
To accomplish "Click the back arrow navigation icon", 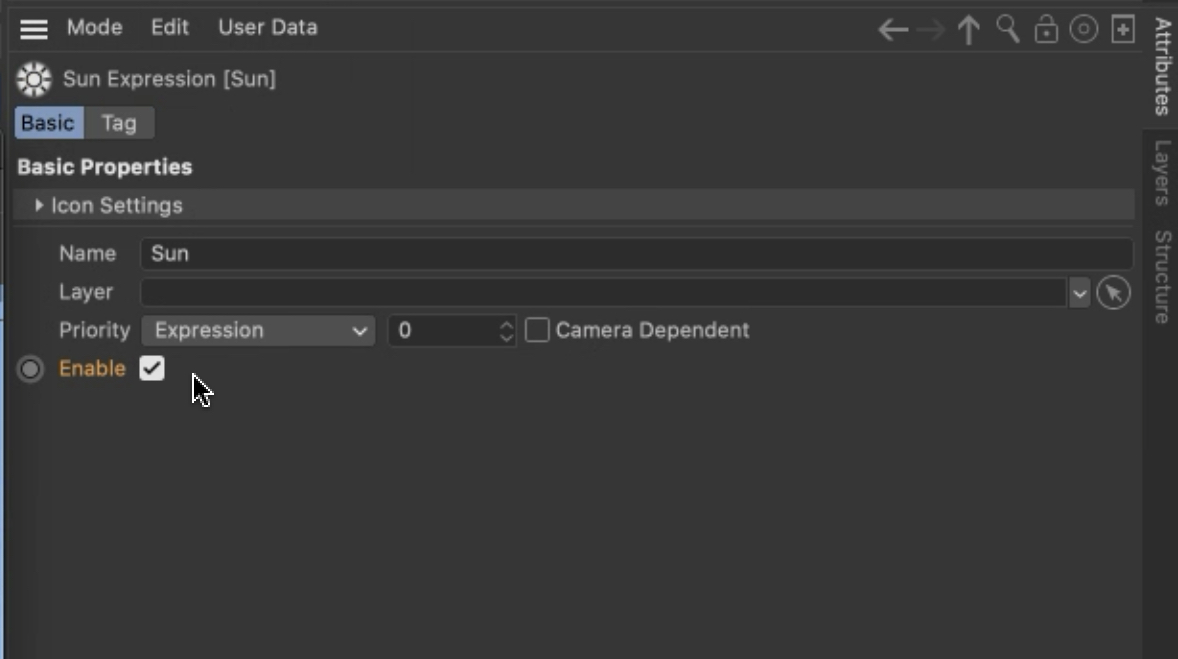I will [892, 30].
